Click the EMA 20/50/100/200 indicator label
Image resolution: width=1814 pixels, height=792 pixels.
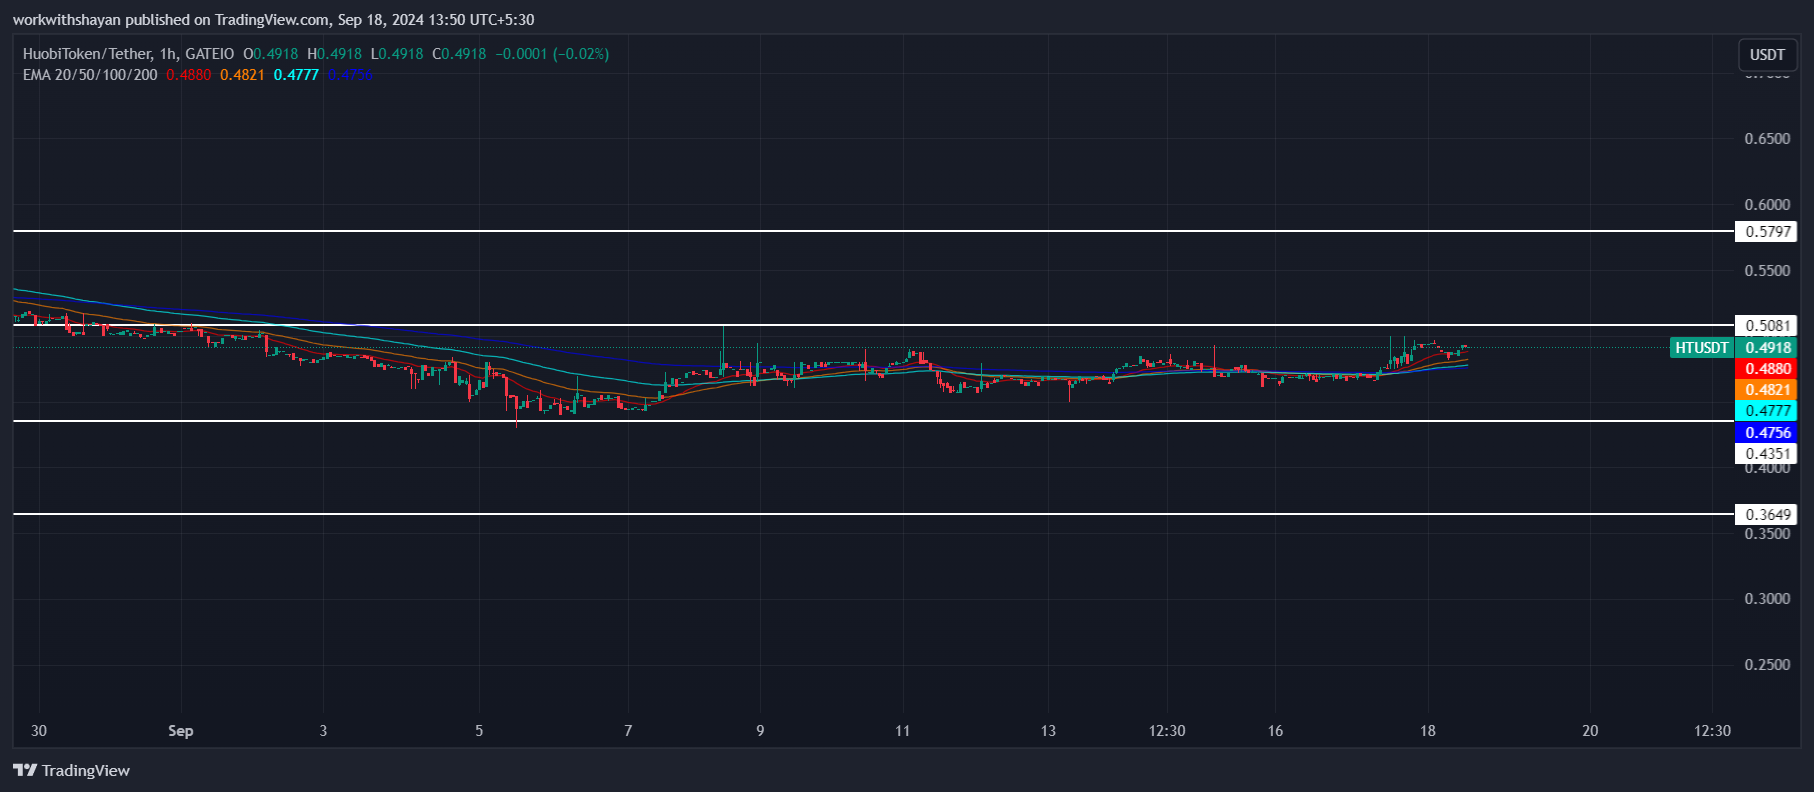point(90,75)
